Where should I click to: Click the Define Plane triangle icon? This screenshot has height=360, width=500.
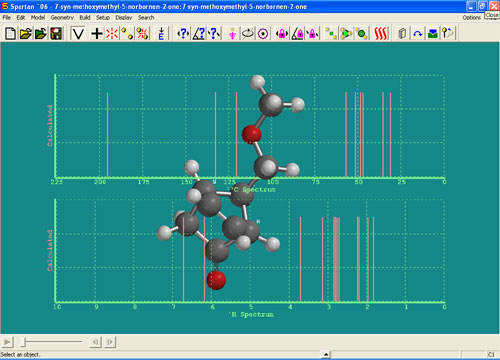pyautogui.click(x=346, y=34)
